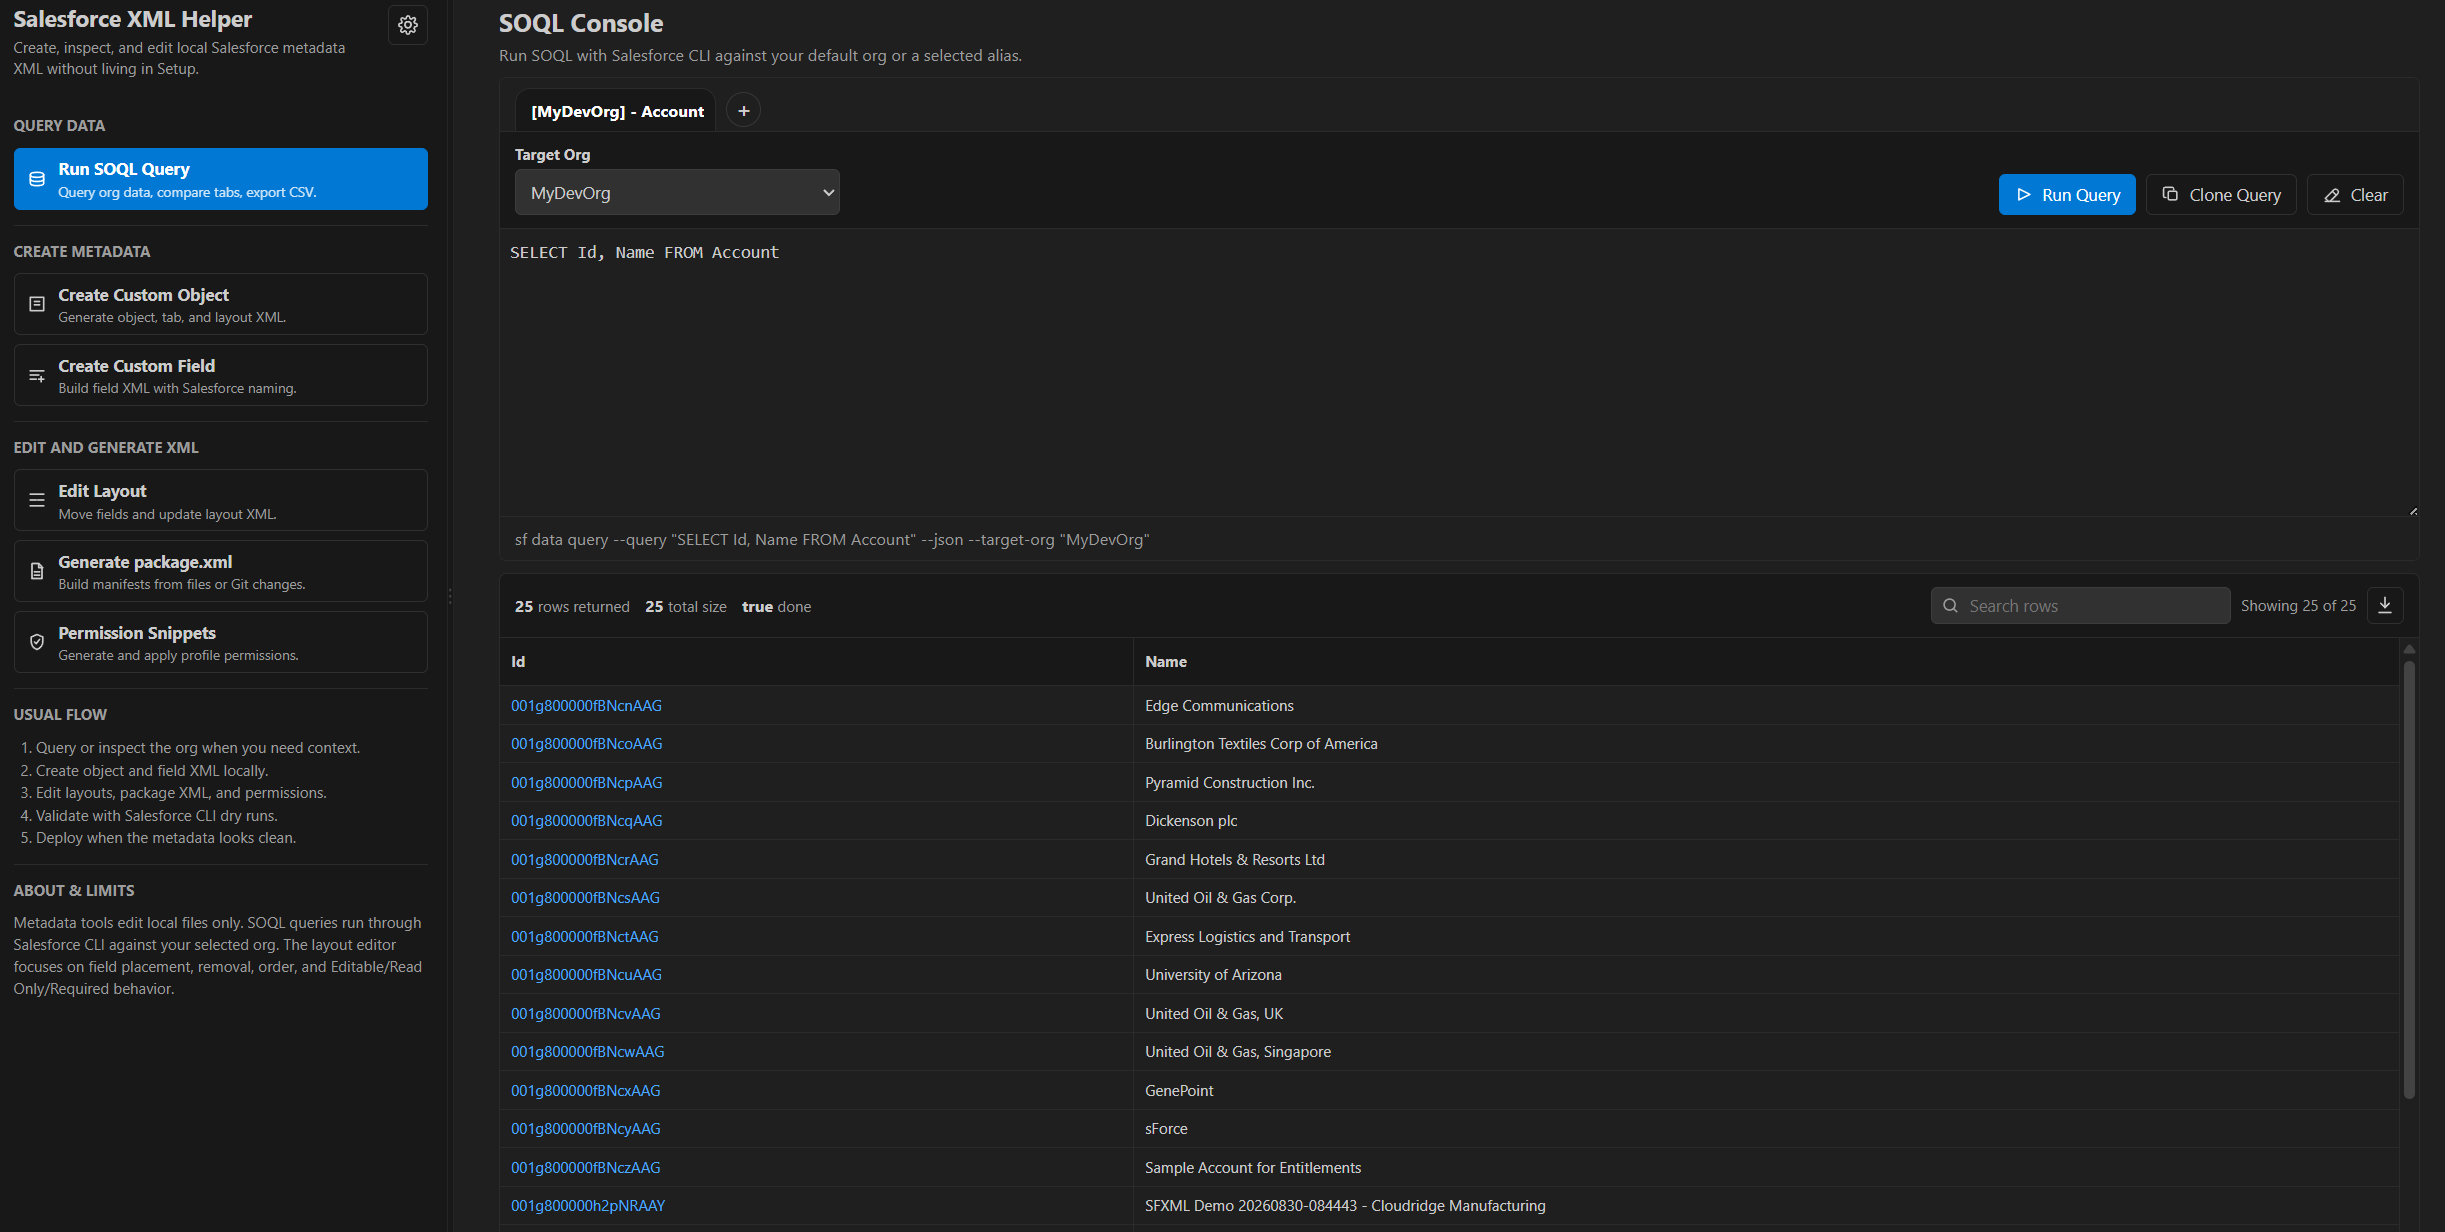Click the Showing 25 of 25 label
This screenshot has height=1232, width=2445.
[x=2298, y=606]
